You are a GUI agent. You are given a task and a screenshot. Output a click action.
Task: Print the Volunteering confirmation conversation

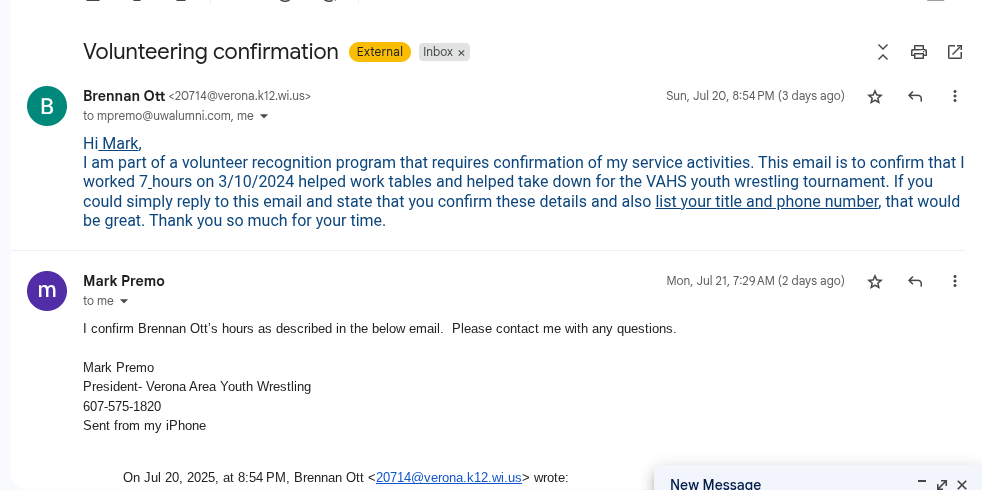tap(919, 52)
